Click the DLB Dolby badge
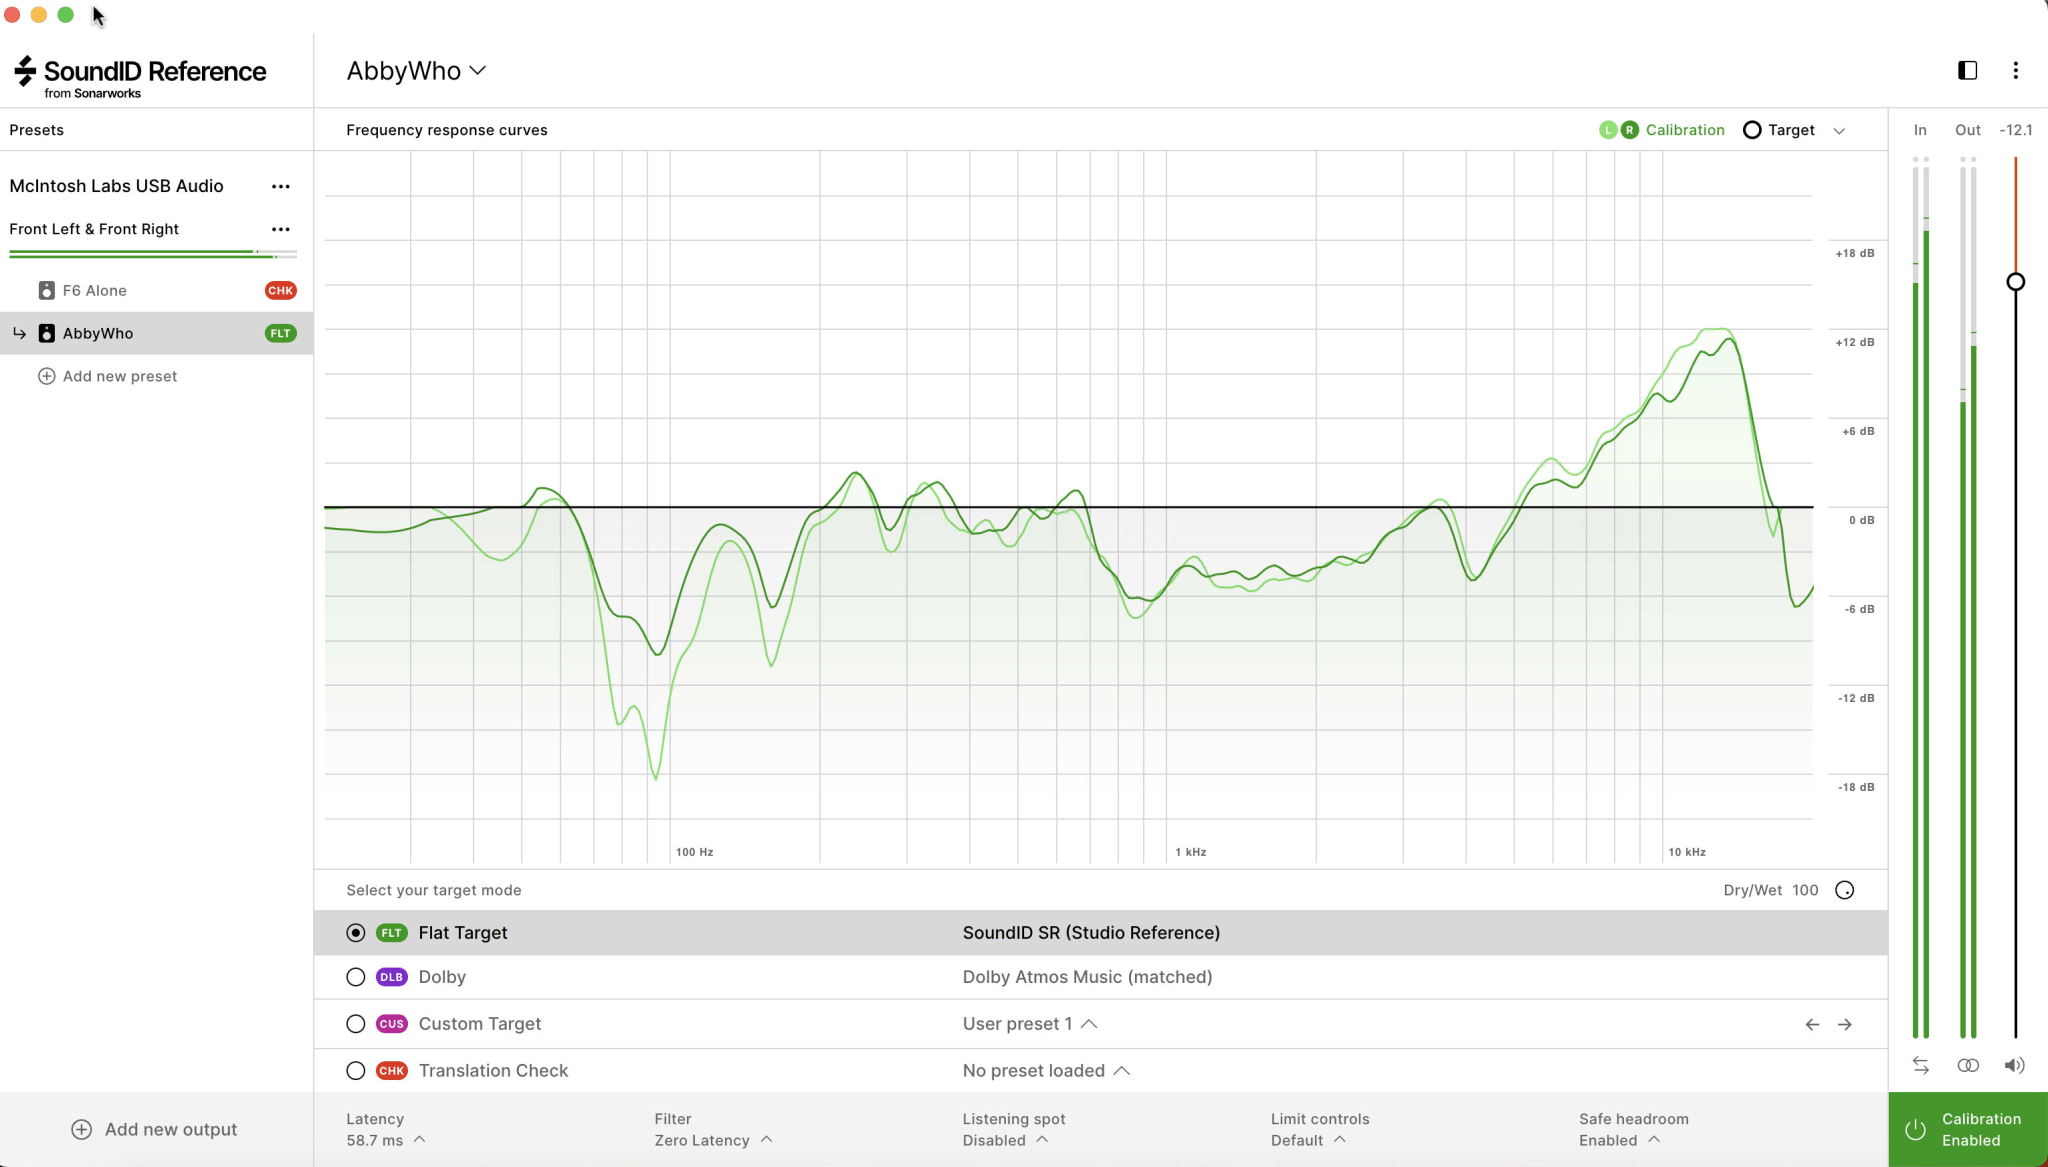The width and height of the screenshot is (2048, 1167). coord(391,977)
